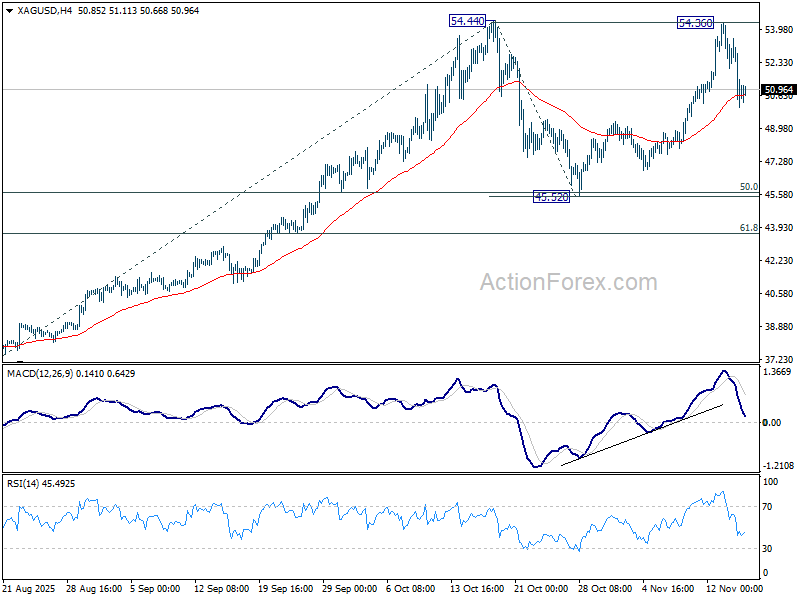Click the 53.980 price axis value
This screenshot has width=800, height=600.
point(778,30)
